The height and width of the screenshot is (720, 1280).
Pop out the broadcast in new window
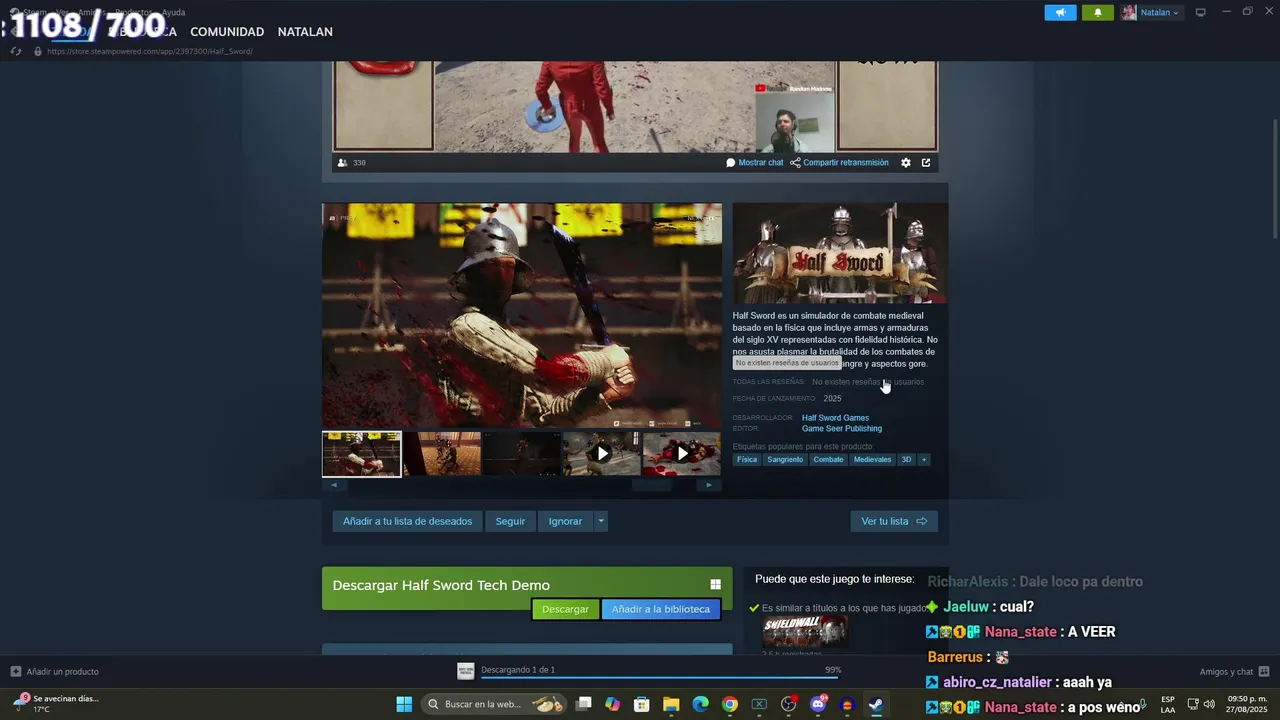[926, 162]
